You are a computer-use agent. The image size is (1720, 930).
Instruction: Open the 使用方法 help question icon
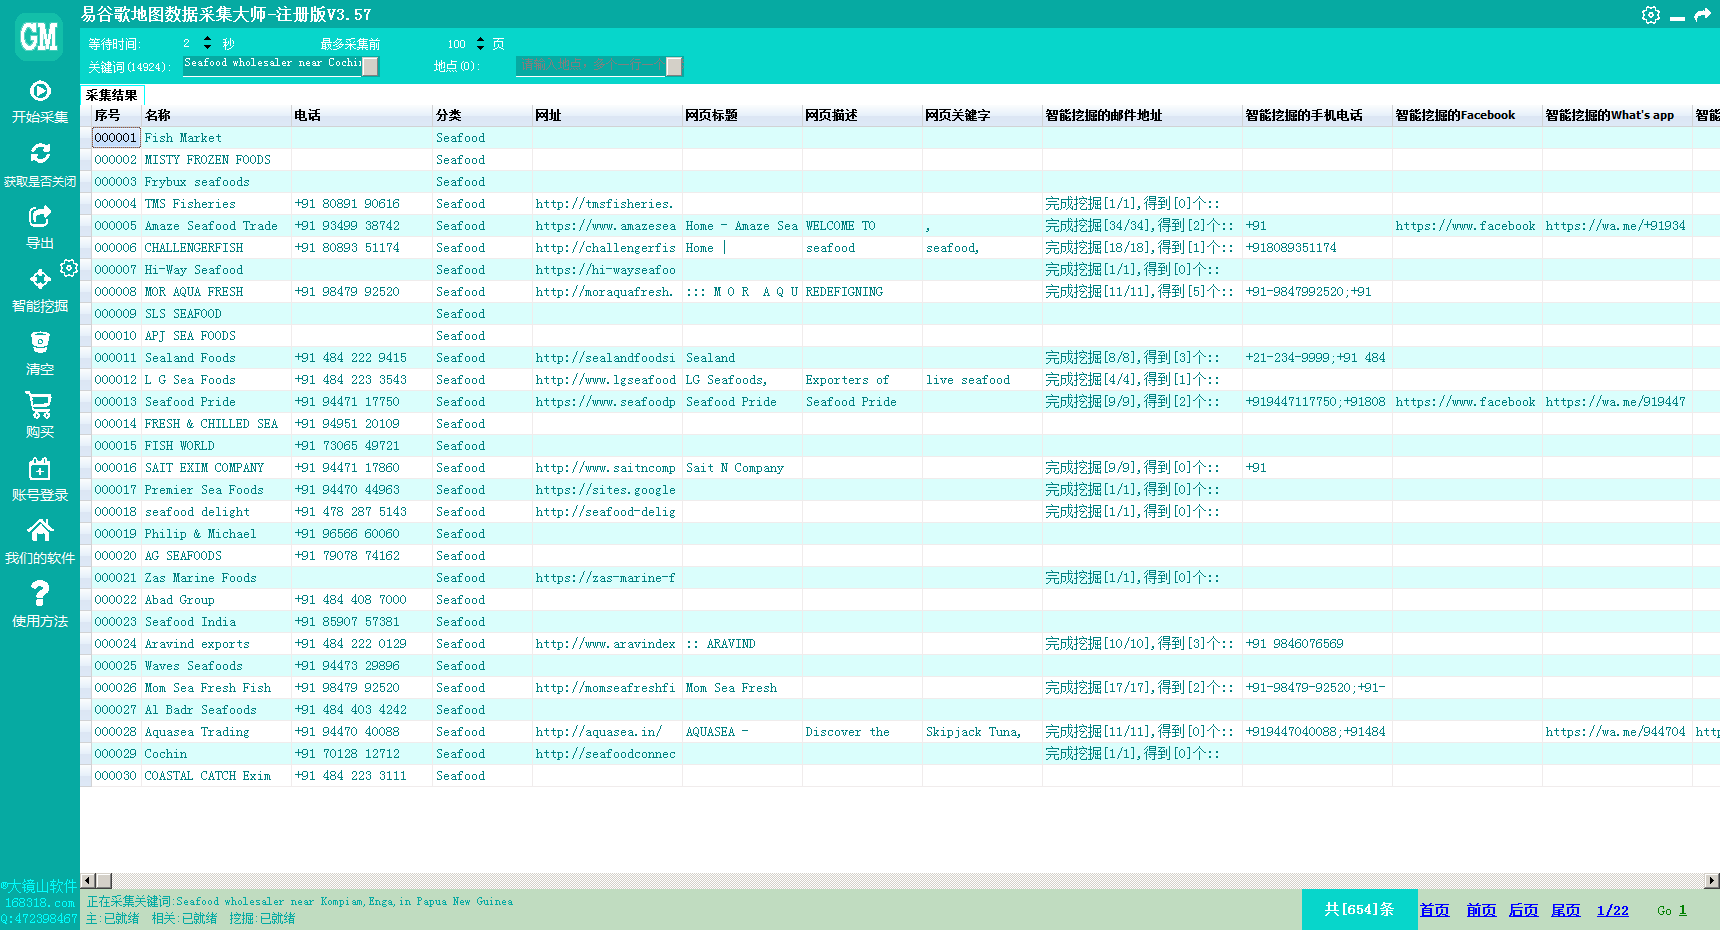click(40, 594)
